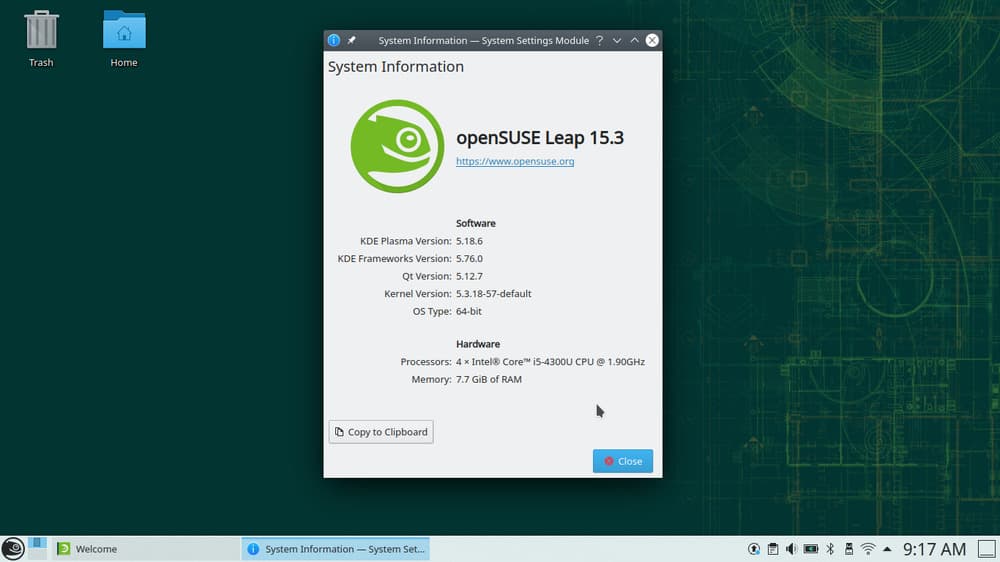
Task: Open the https://www.opensuse.org link
Action: point(515,161)
